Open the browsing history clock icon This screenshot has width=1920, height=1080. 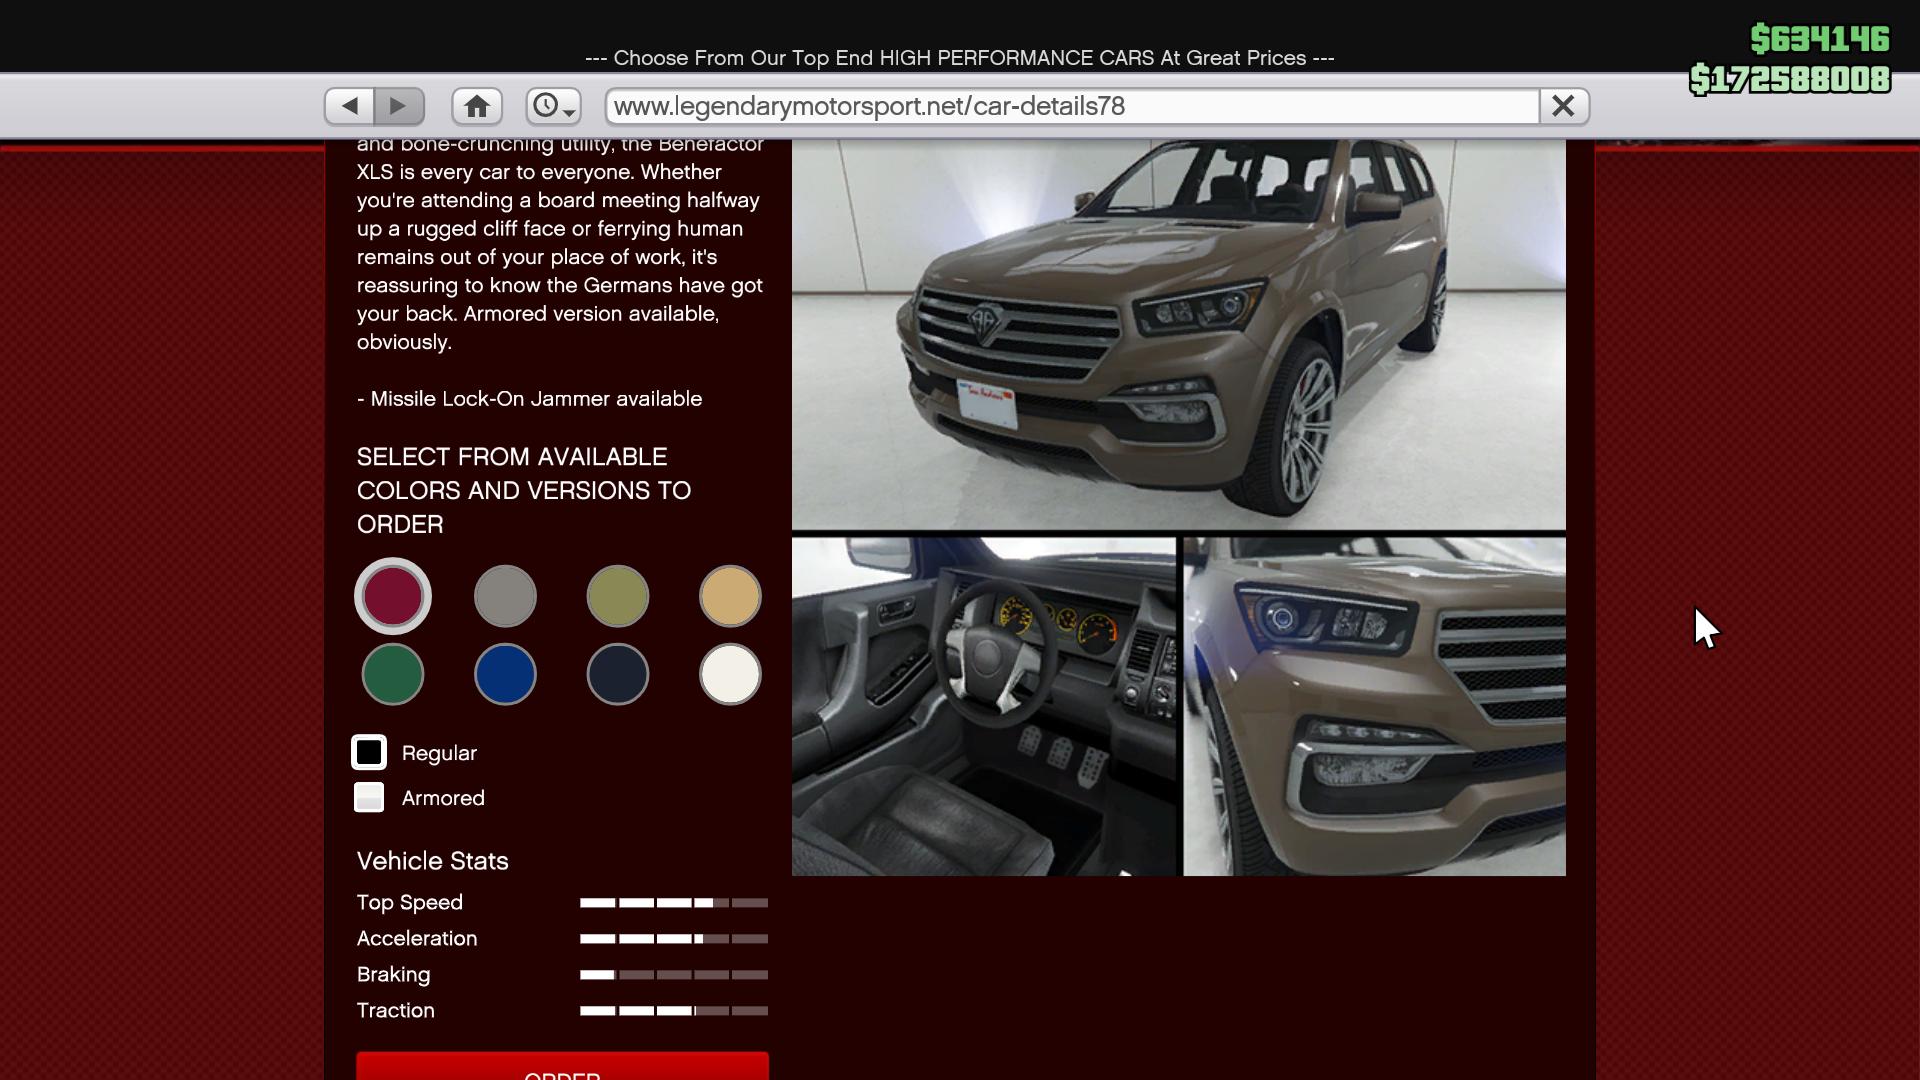coord(547,105)
